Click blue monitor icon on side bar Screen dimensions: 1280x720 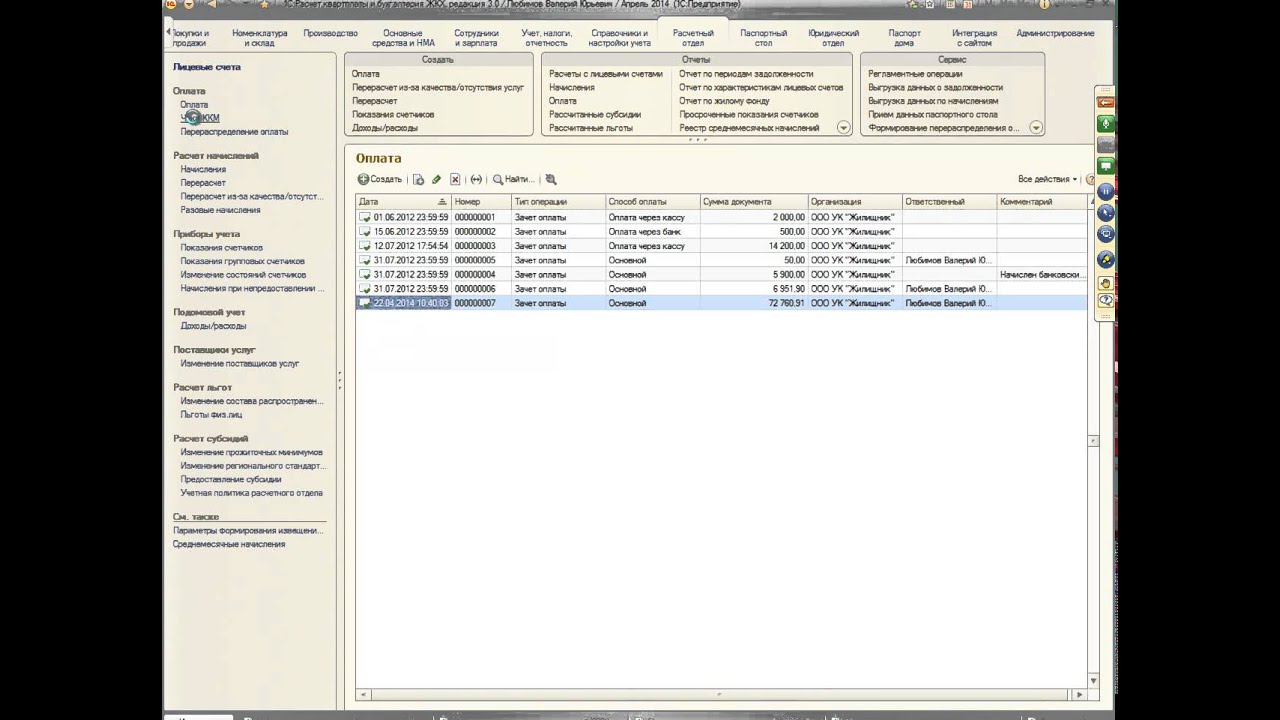[1106, 234]
